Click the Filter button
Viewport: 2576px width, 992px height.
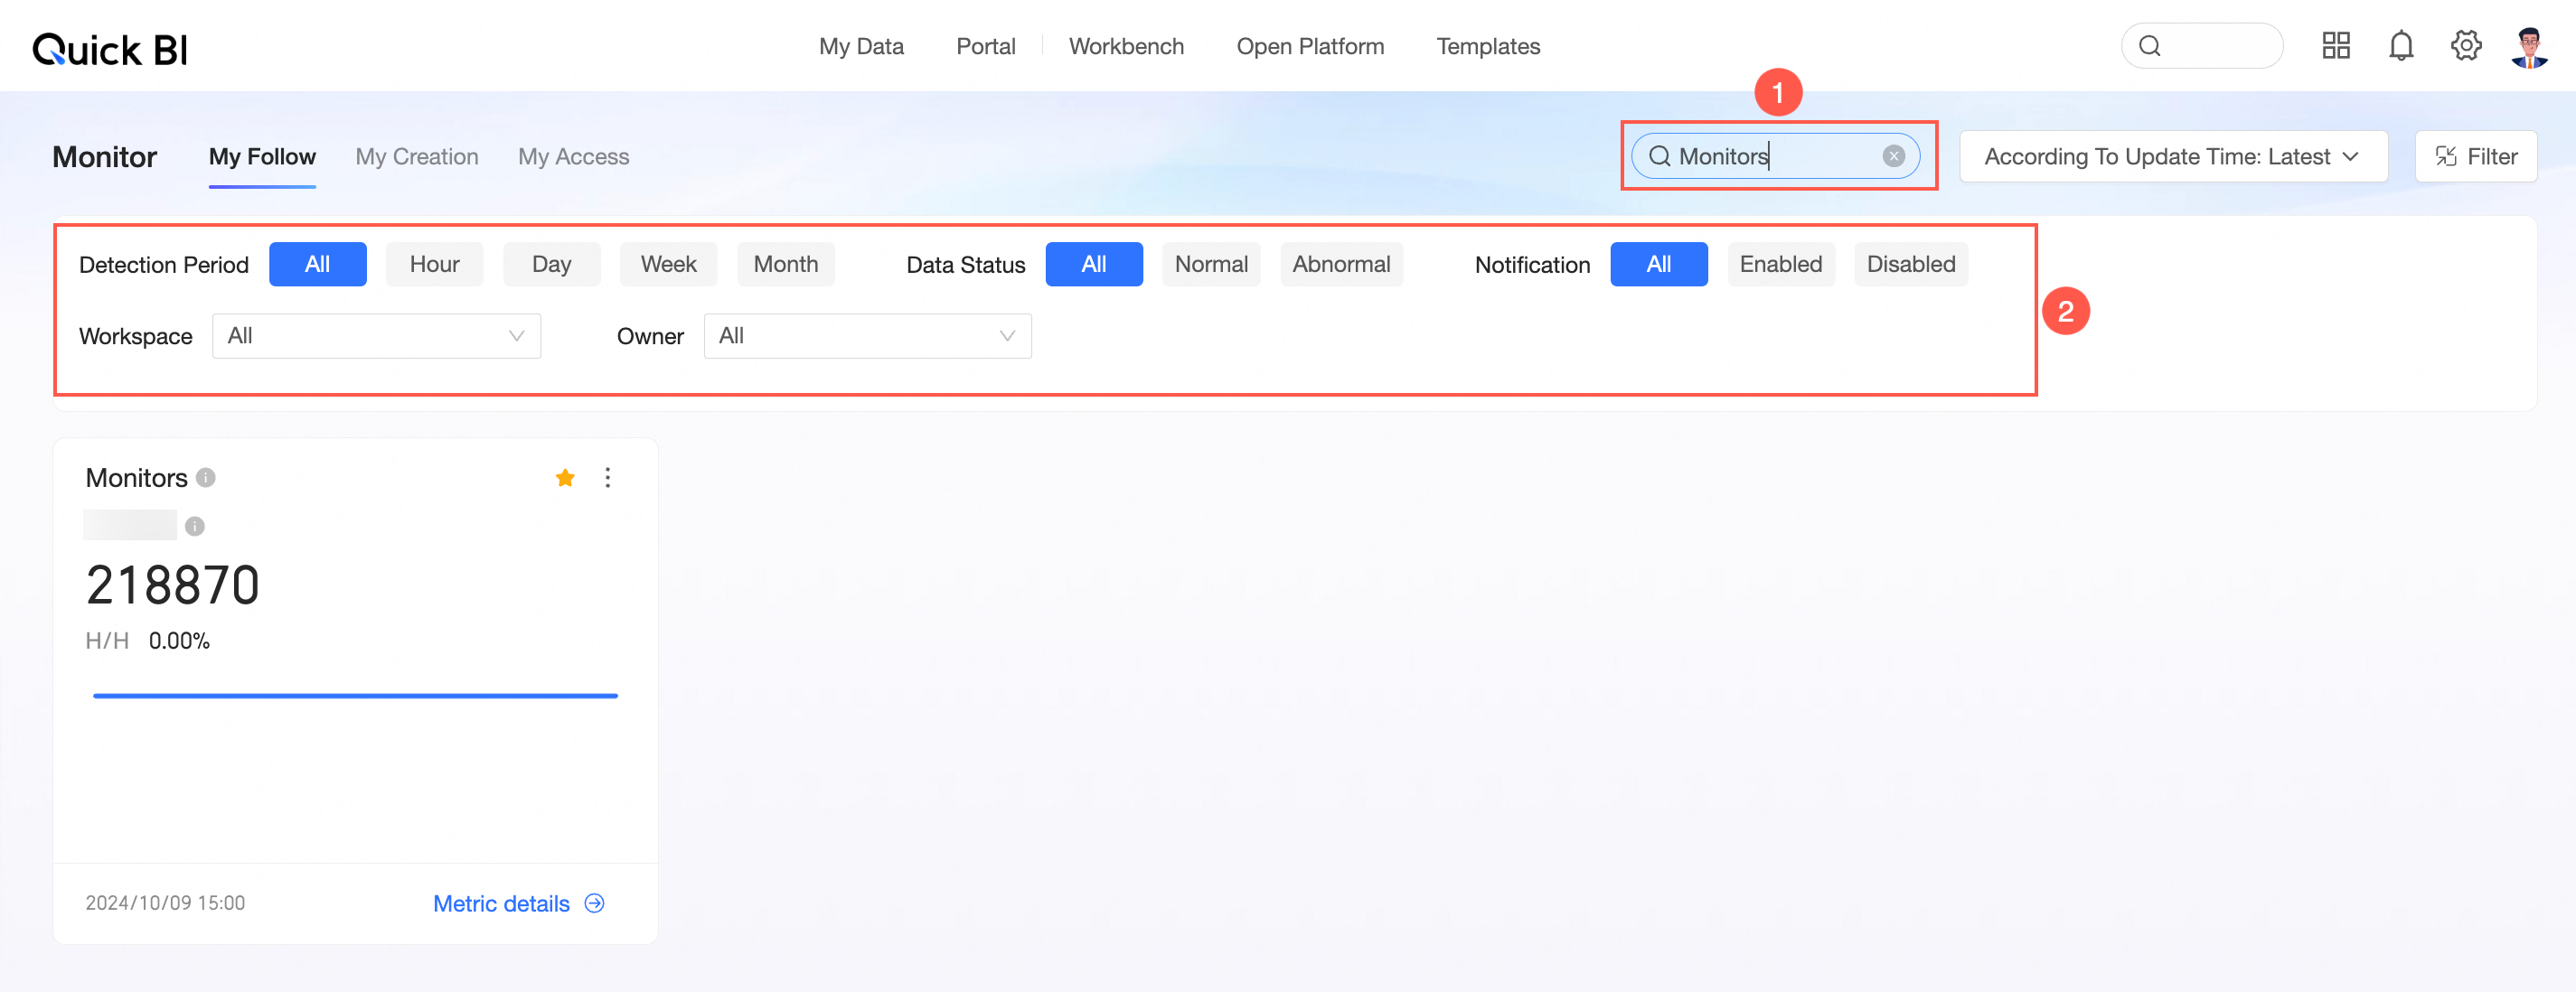(2475, 156)
